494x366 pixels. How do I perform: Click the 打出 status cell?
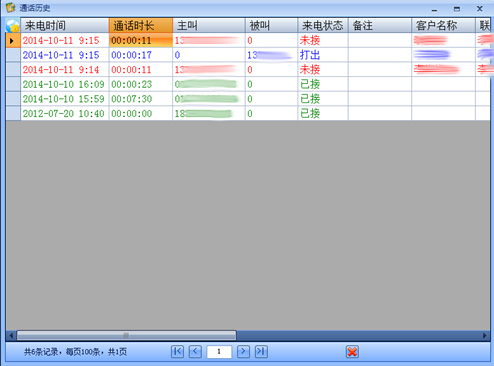coord(323,55)
